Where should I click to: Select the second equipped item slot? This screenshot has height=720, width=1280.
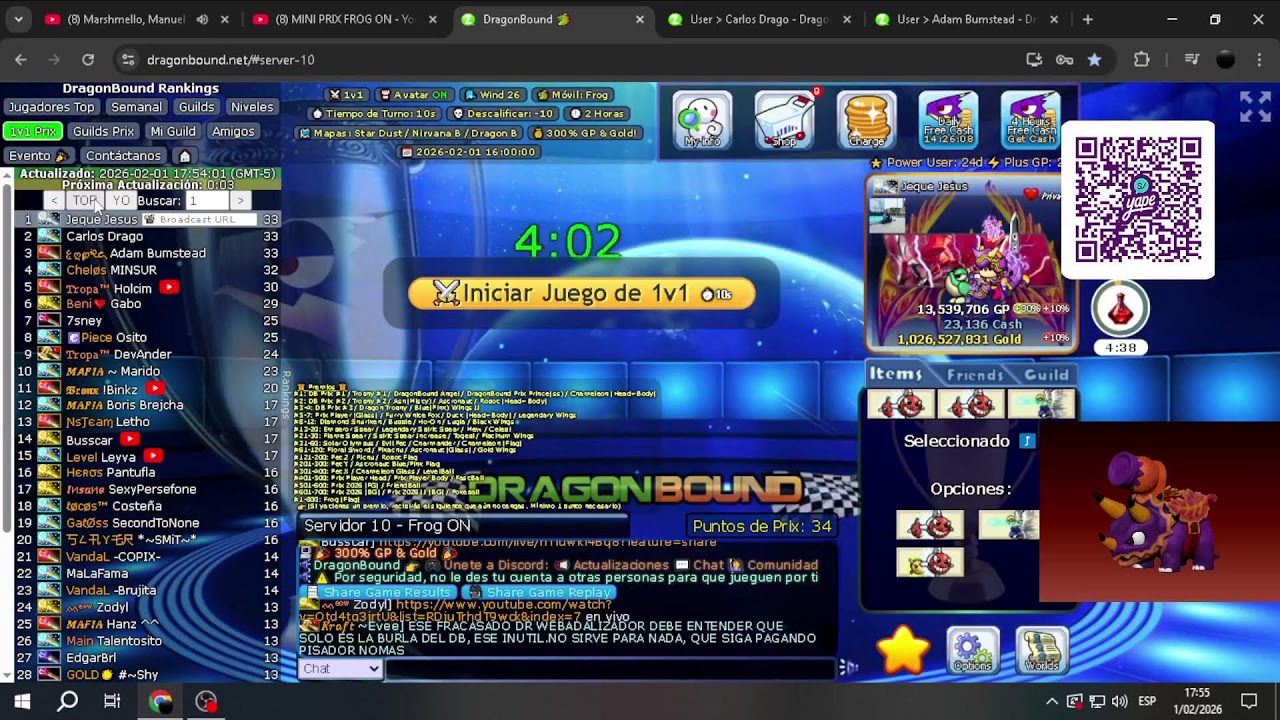click(971, 404)
